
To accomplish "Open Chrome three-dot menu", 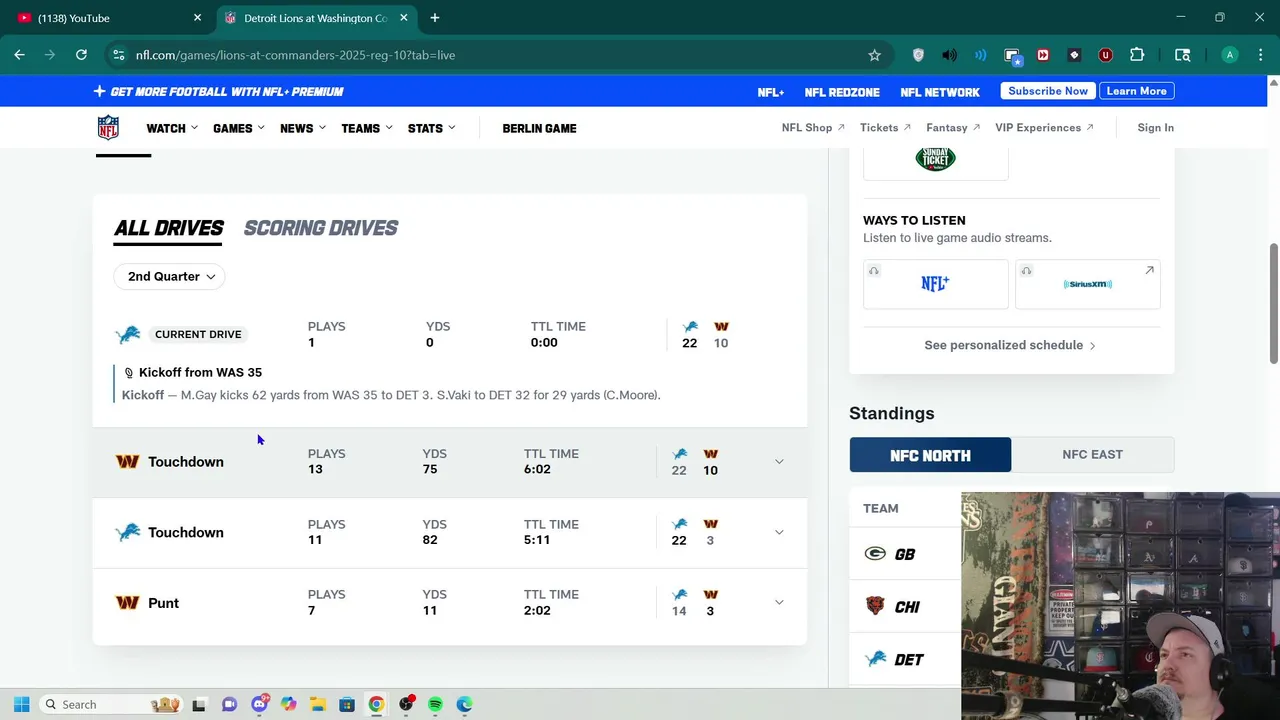I will [x=1259, y=55].
